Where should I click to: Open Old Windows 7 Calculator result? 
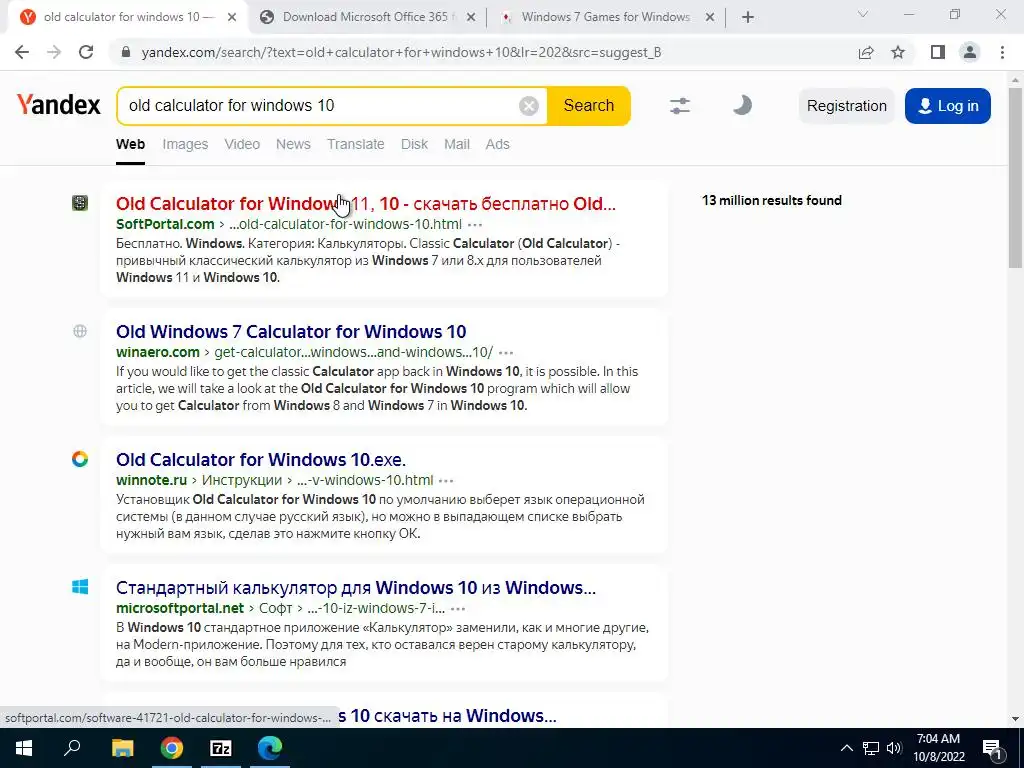pyautogui.click(x=291, y=331)
